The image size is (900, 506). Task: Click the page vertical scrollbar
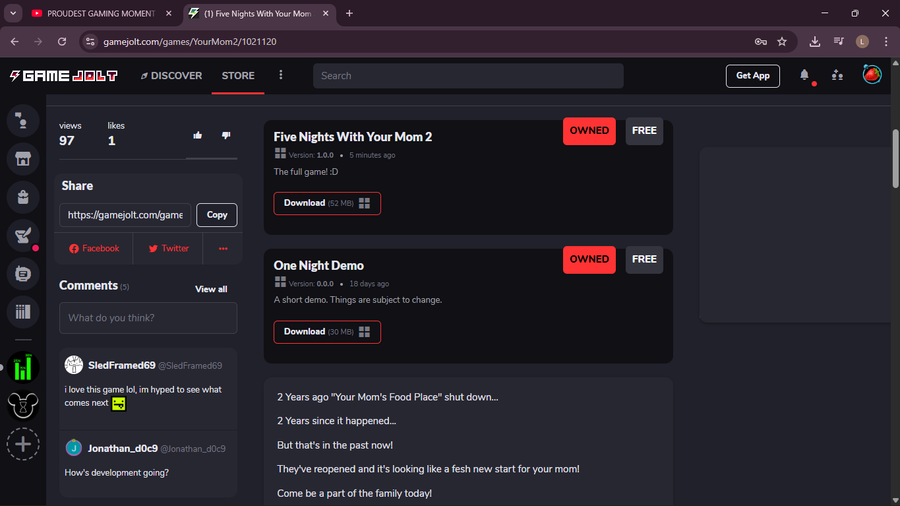pos(895,158)
